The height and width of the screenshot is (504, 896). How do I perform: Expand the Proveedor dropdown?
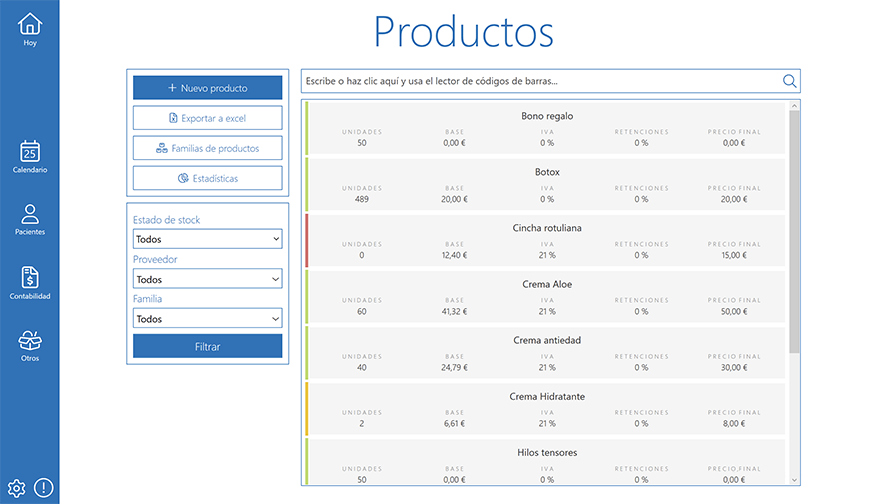pos(207,280)
